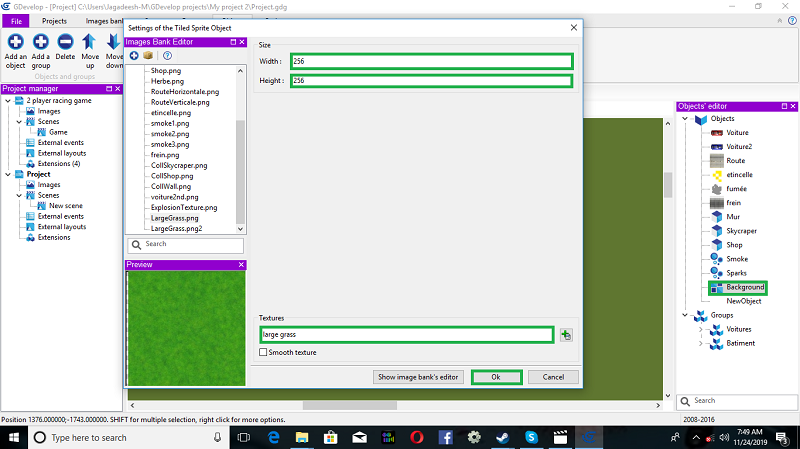Open File Explorer from the taskbar
Screen dimensions: 800x449
click(302, 437)
